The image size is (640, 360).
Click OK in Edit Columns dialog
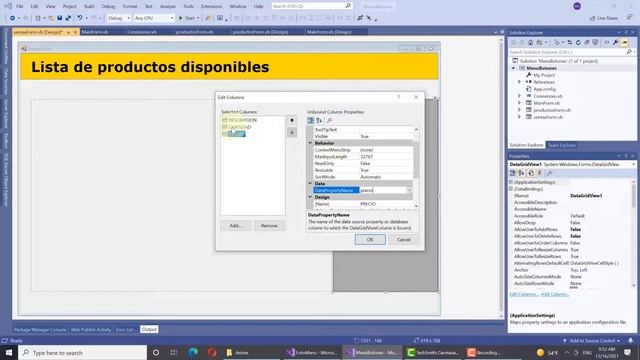(x=370, y=240)
